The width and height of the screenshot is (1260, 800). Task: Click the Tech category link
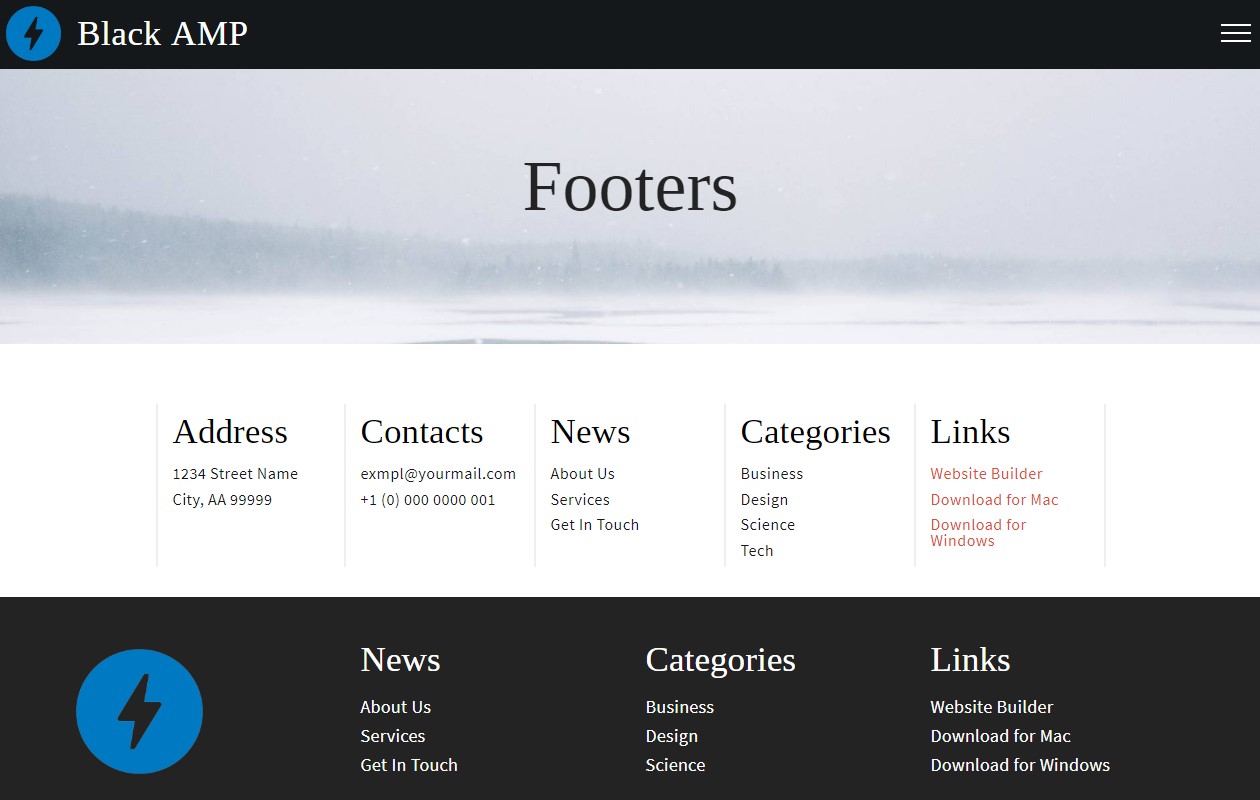pyautogui.click(x=757, y=550)
